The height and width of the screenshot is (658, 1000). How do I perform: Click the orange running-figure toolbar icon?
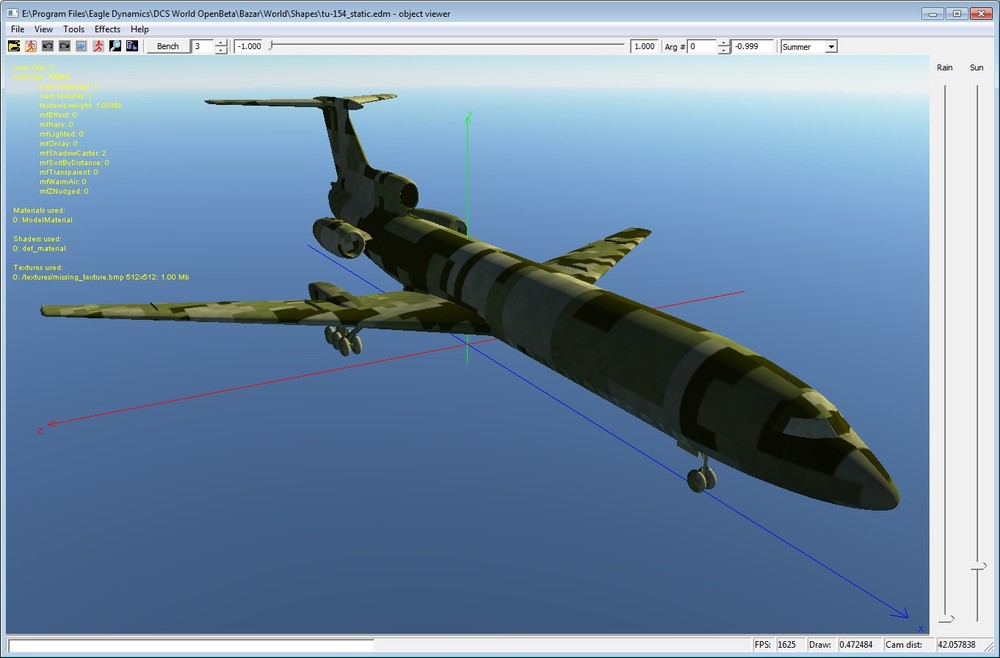click(31, 46)
